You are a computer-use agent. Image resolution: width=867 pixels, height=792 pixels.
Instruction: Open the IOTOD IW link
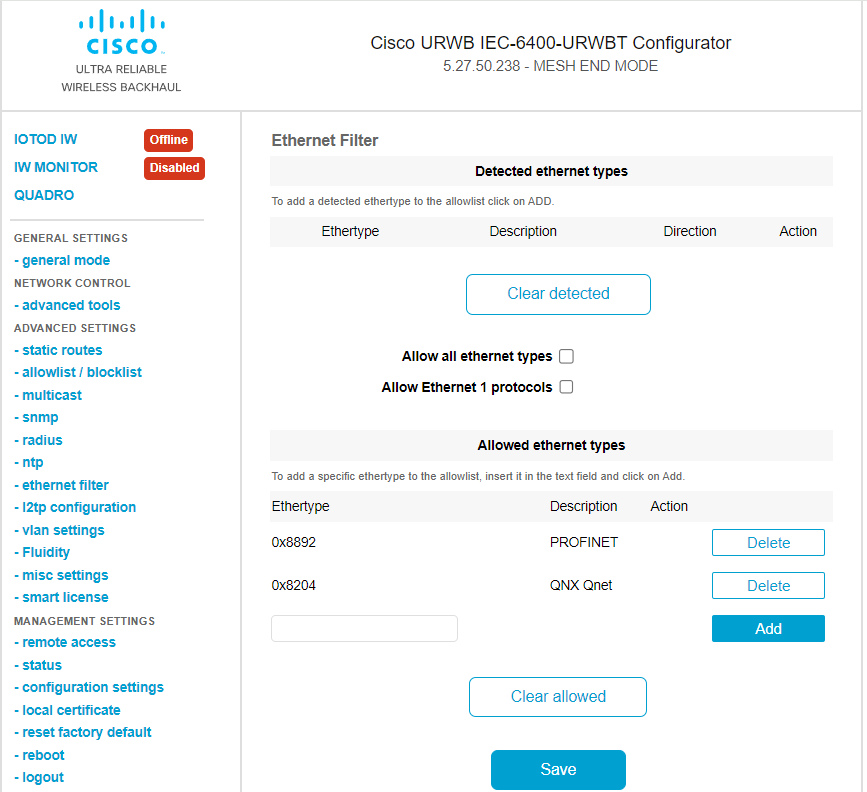coord(46,140)
